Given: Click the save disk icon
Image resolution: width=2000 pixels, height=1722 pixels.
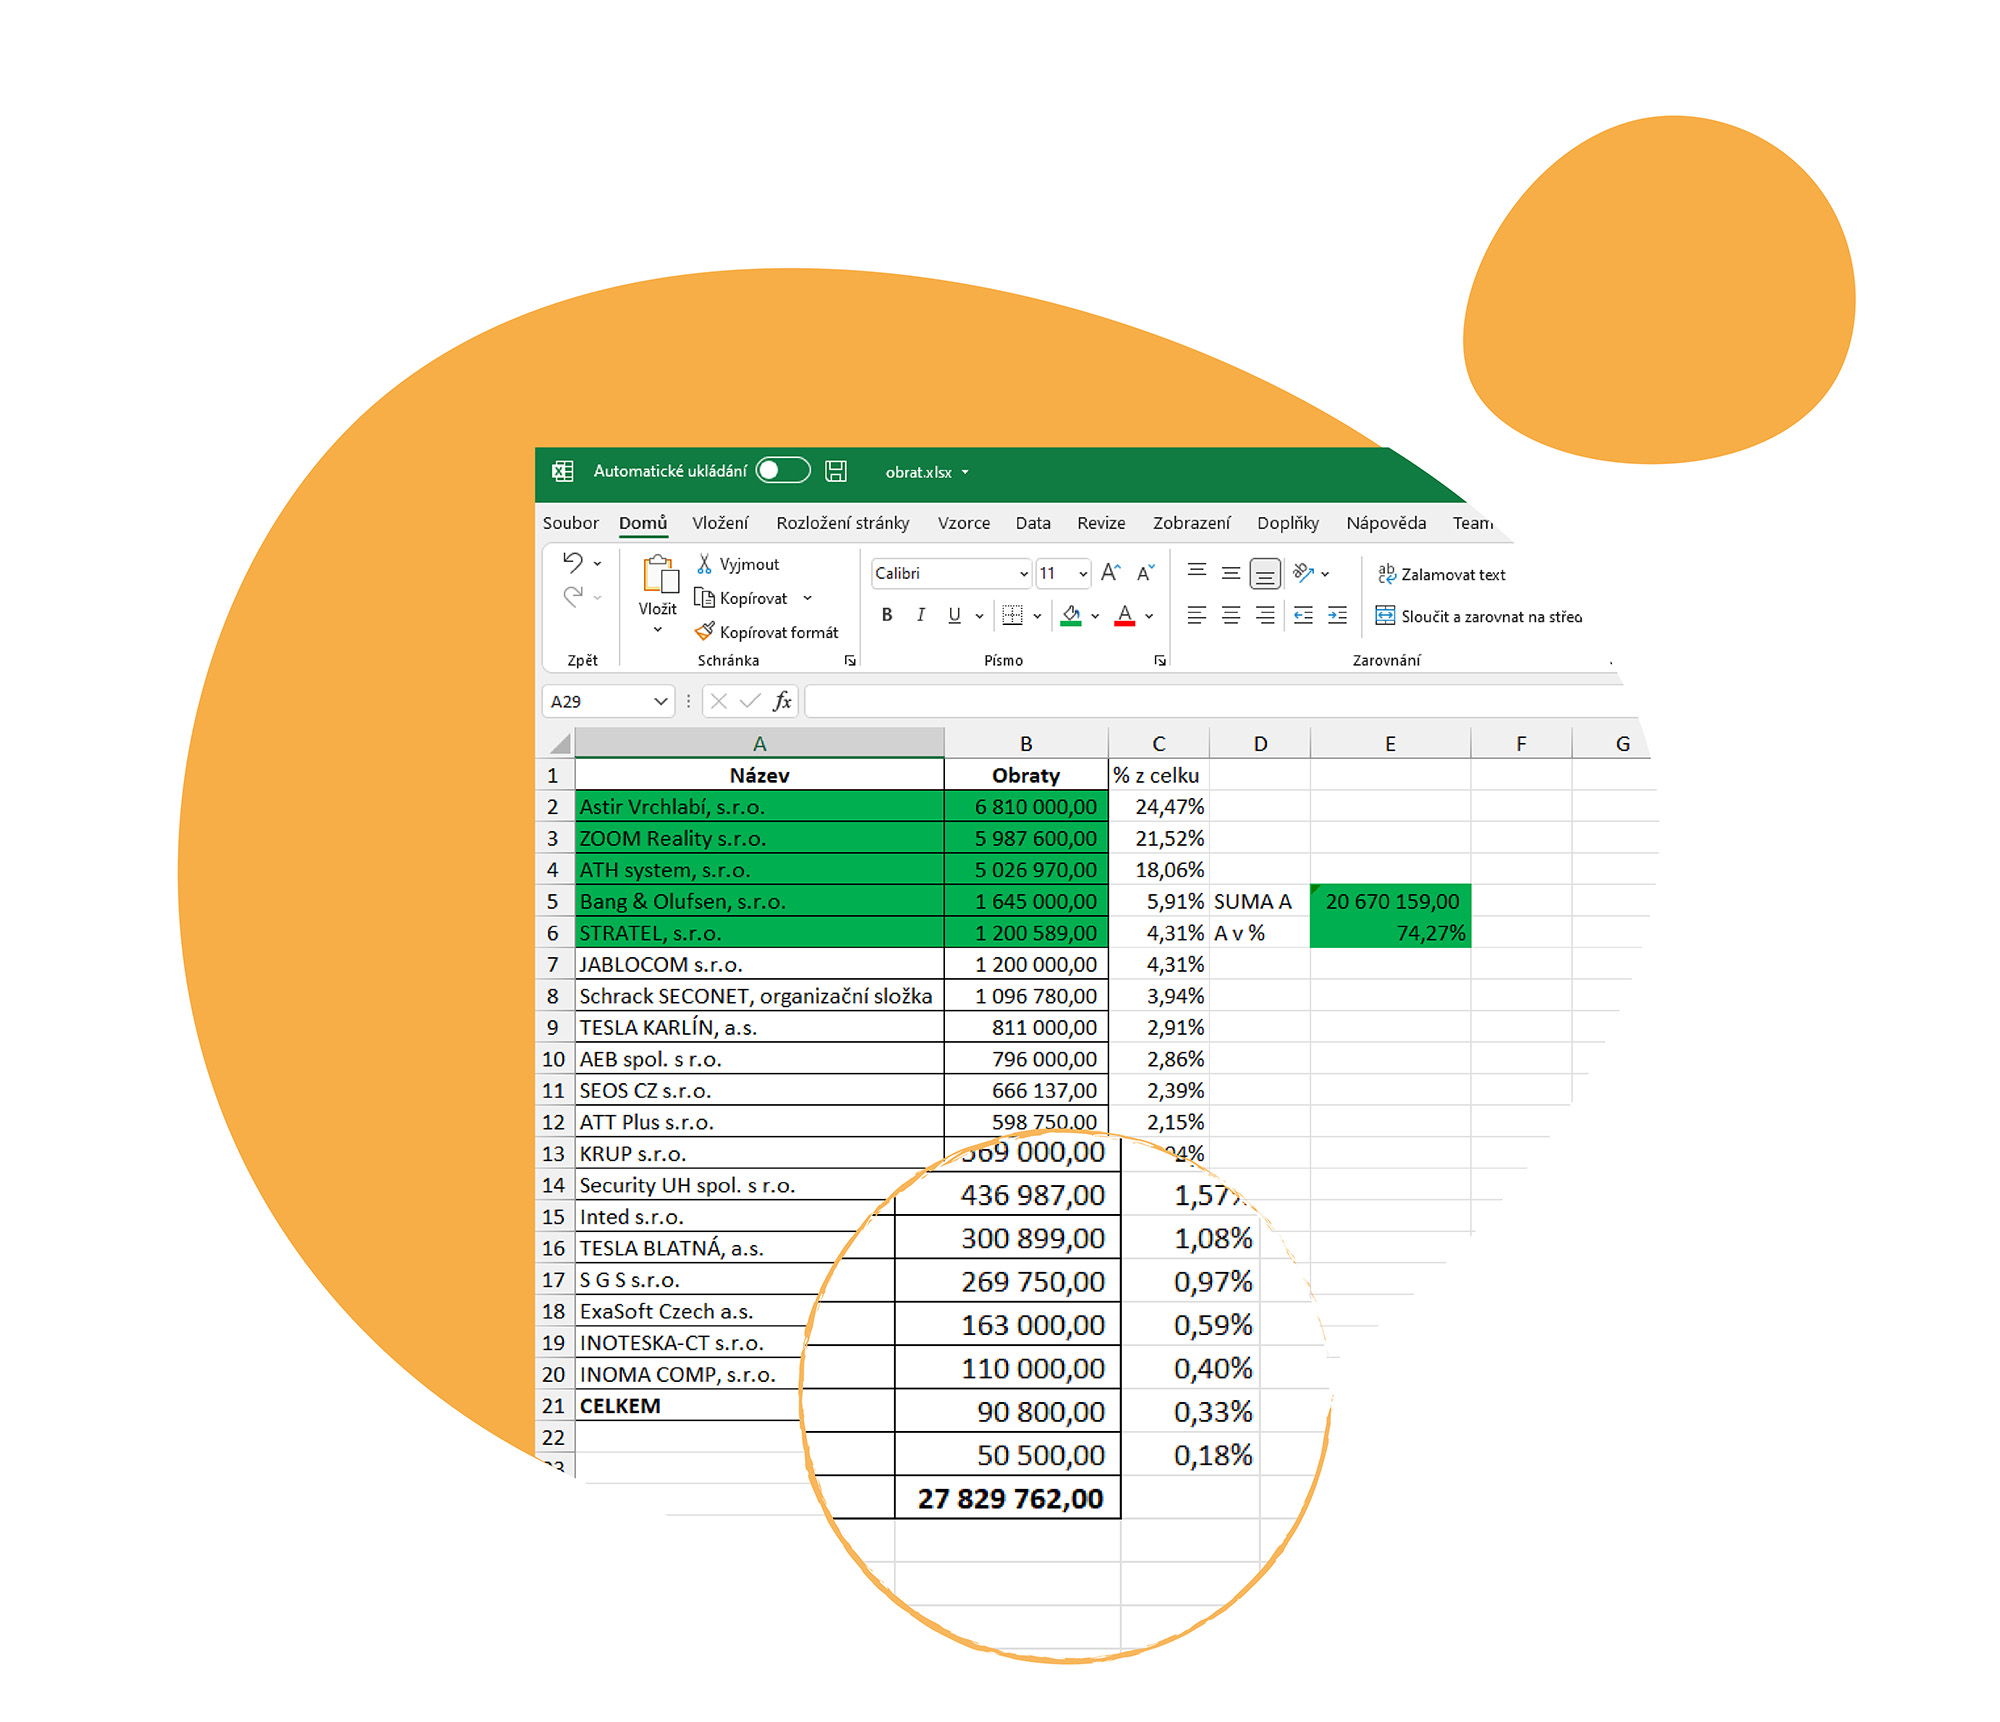Looking at the screenshot, I should 836,471.
